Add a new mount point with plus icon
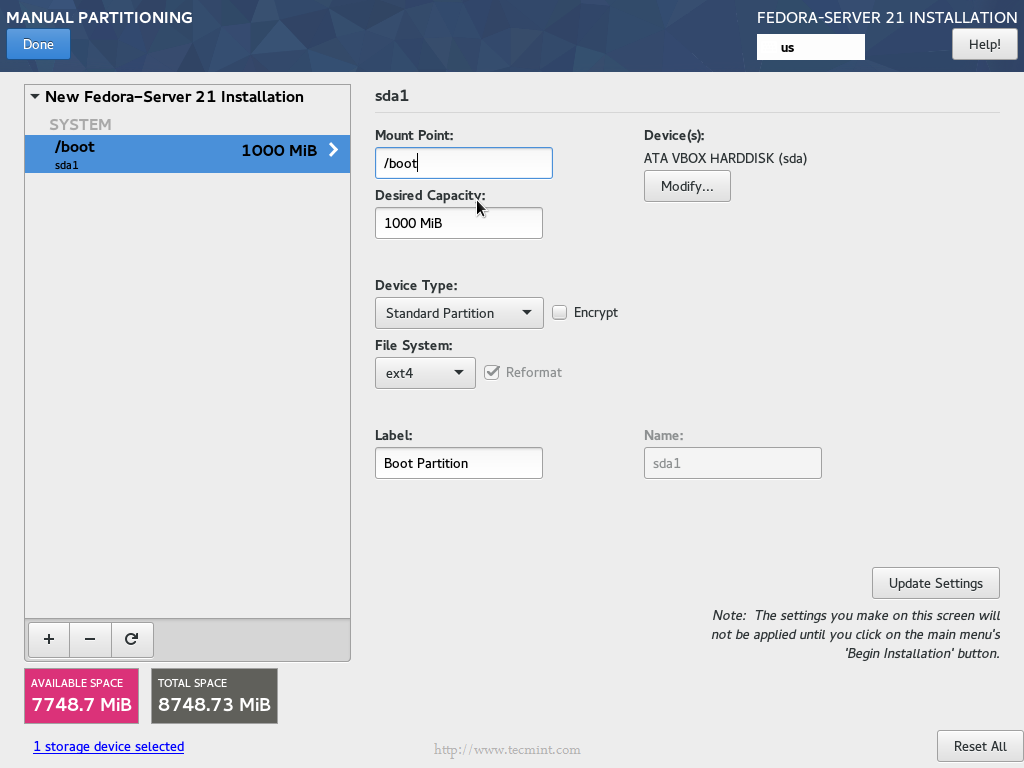1024x768 pixels. point(49,639)
